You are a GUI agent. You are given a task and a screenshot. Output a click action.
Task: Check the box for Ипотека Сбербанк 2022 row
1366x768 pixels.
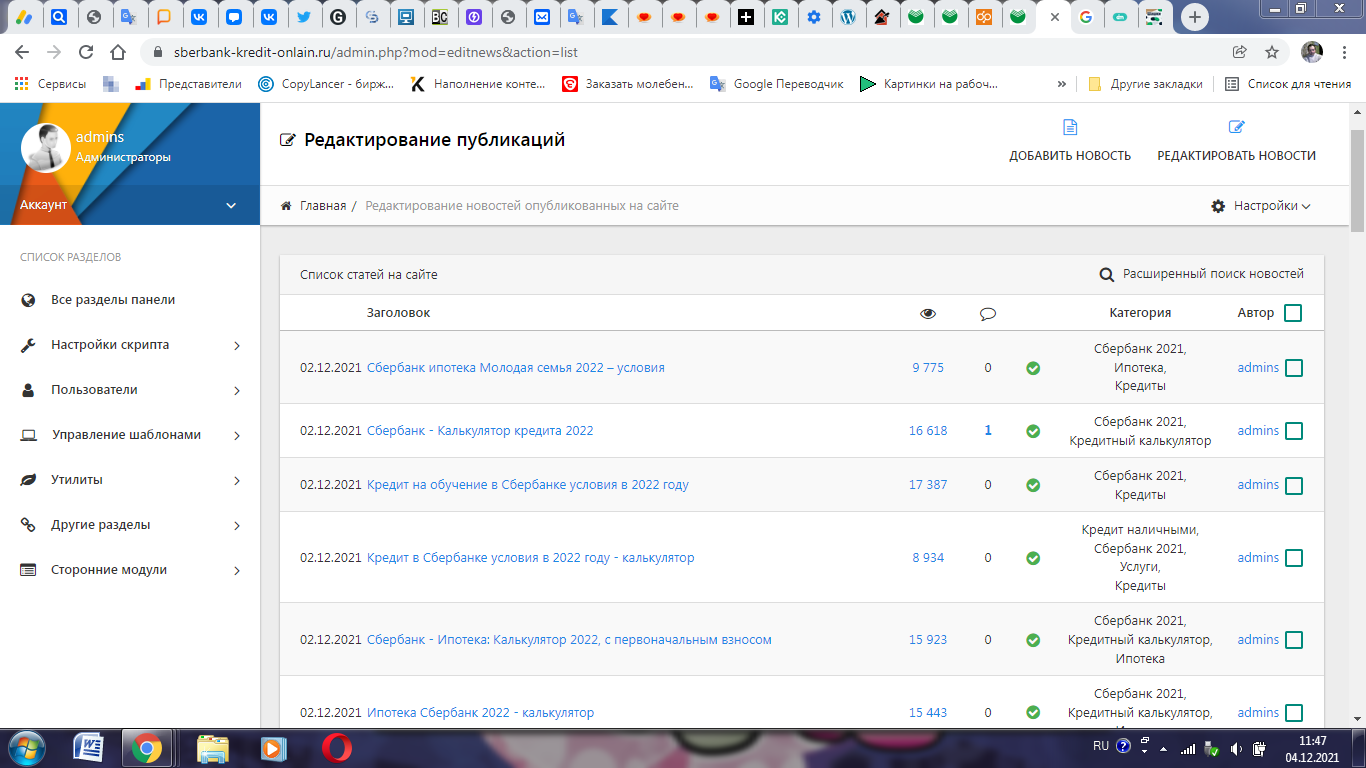pyautogui.click(x=1293, y=713)
